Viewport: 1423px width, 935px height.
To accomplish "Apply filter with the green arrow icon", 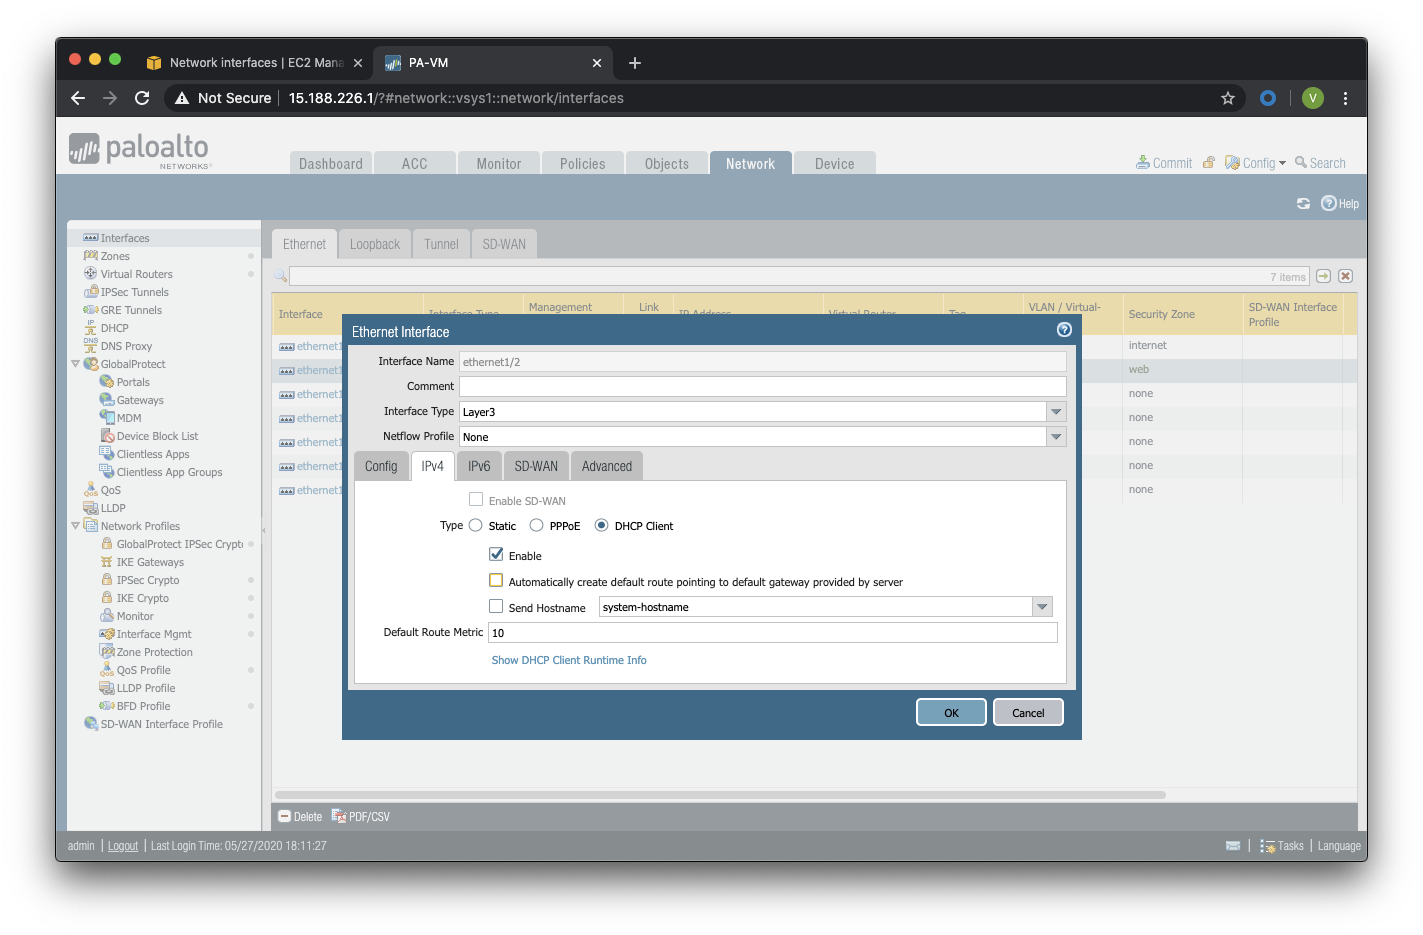I will [x=1323, y=276].
